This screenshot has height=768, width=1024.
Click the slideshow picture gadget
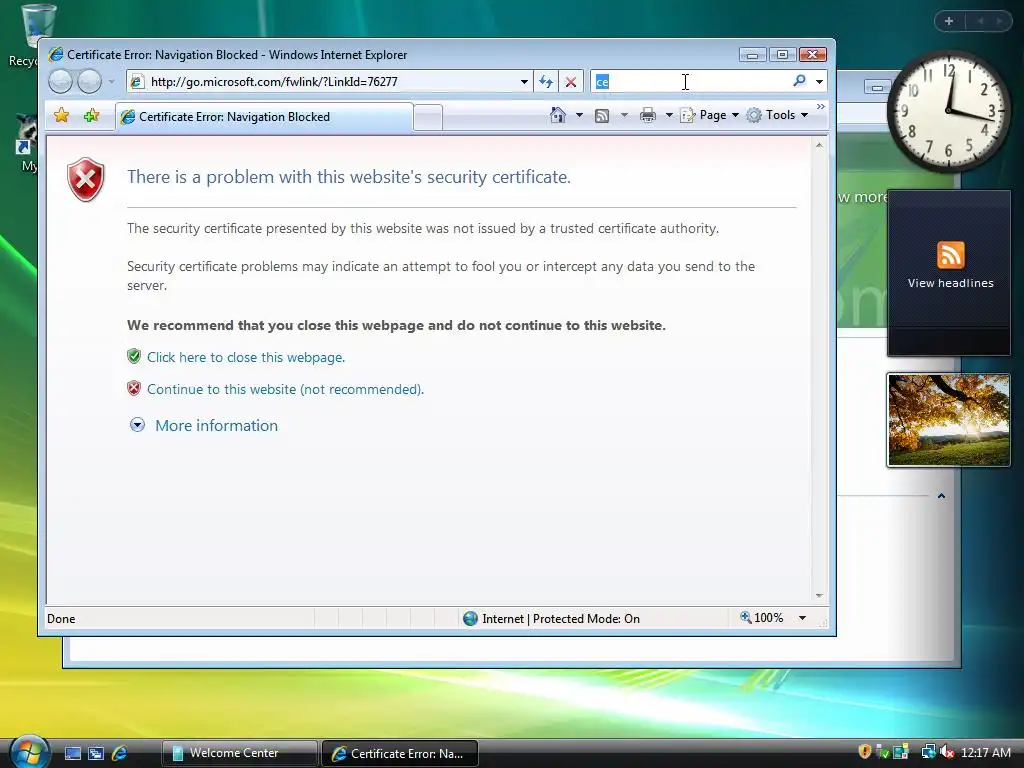click(949, 420)
